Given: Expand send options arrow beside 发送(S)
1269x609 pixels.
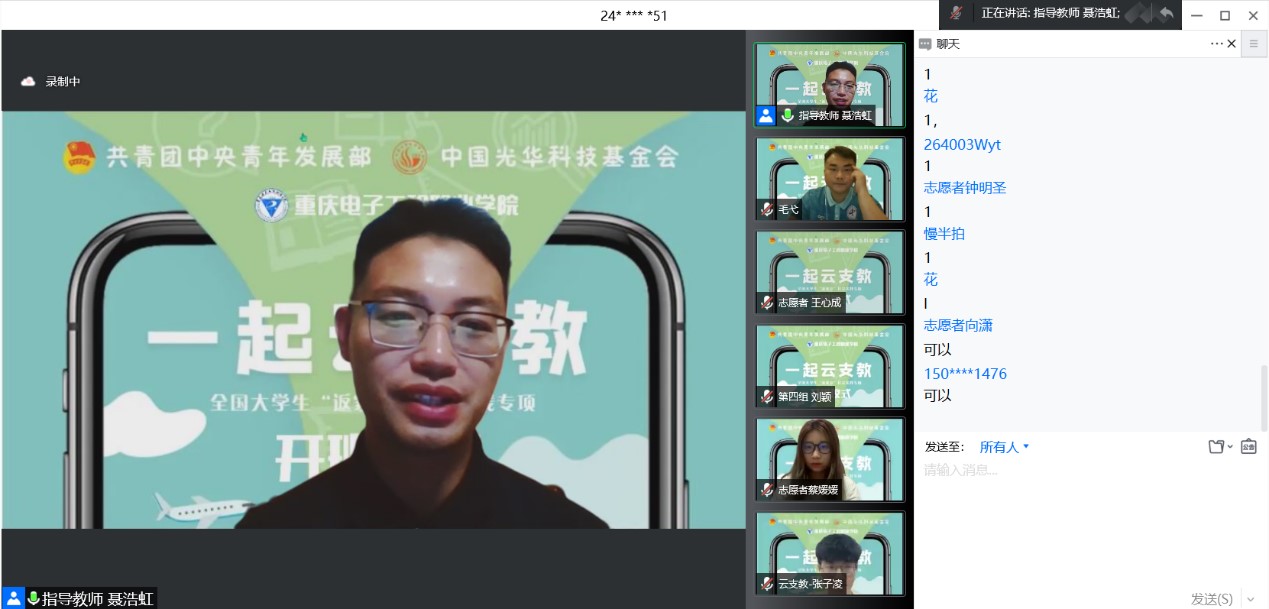Looking at the screenshot, I should coord(1248,599).
